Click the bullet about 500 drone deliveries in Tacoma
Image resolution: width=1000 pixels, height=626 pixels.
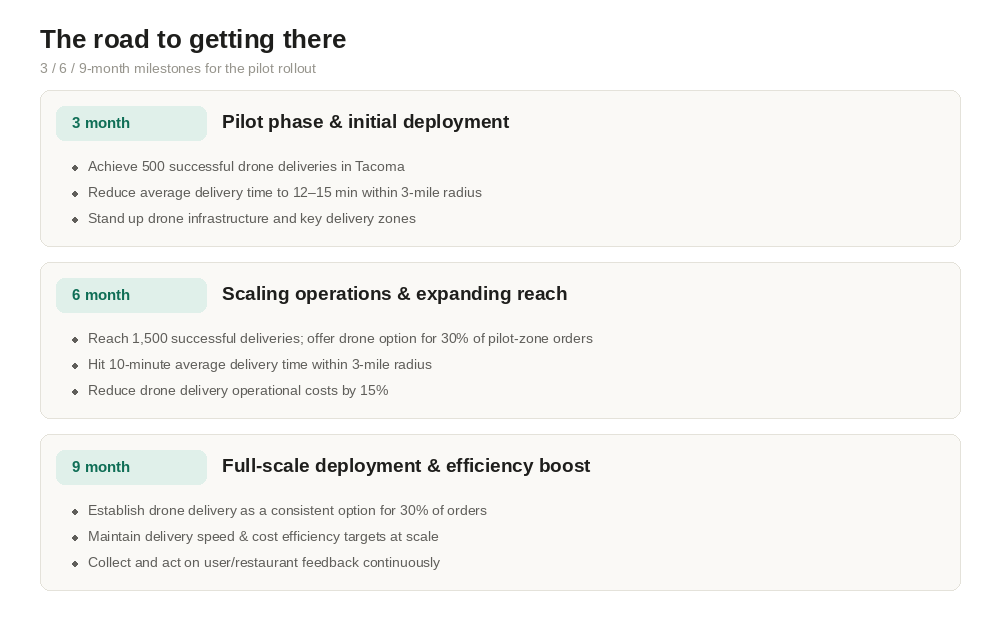coord(246,166)
